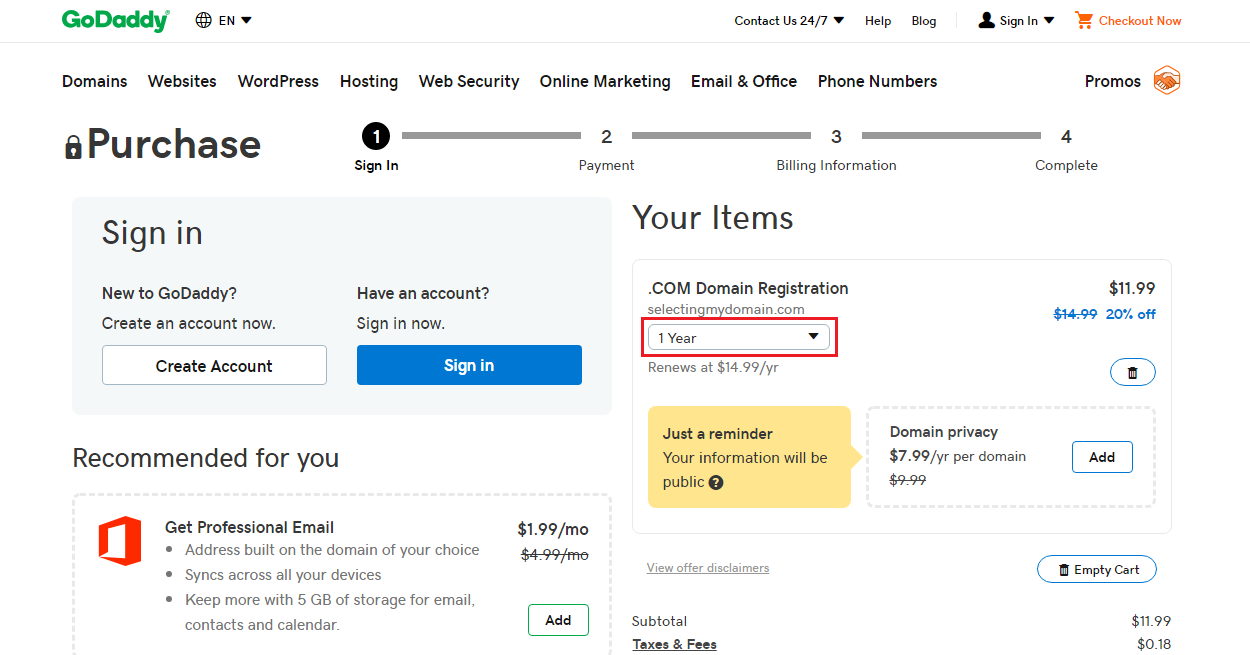Open the Promos link
This screenshot has height=655, width=1250.
tap(1113, 81)
